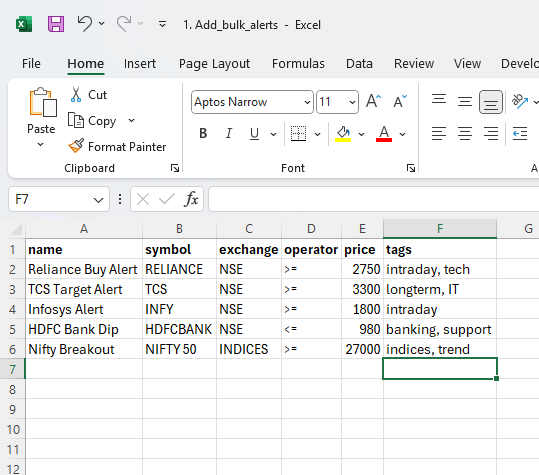Decrease font size with small A icon

400,101
